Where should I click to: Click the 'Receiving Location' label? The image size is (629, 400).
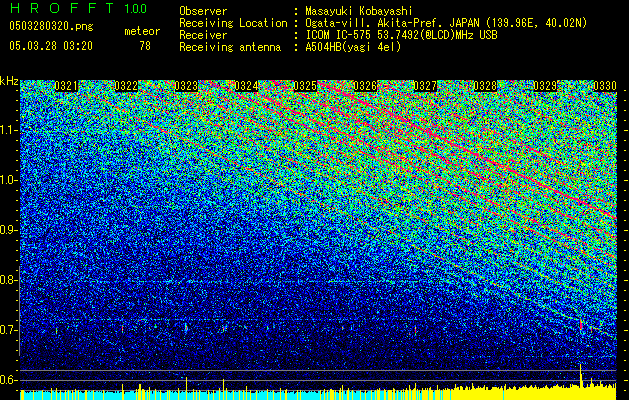pos(233,23)
